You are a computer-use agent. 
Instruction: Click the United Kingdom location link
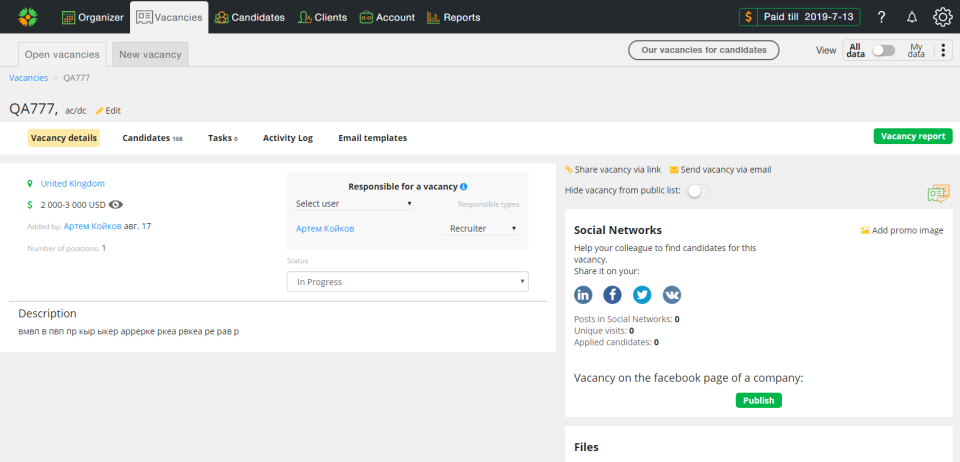72,184
